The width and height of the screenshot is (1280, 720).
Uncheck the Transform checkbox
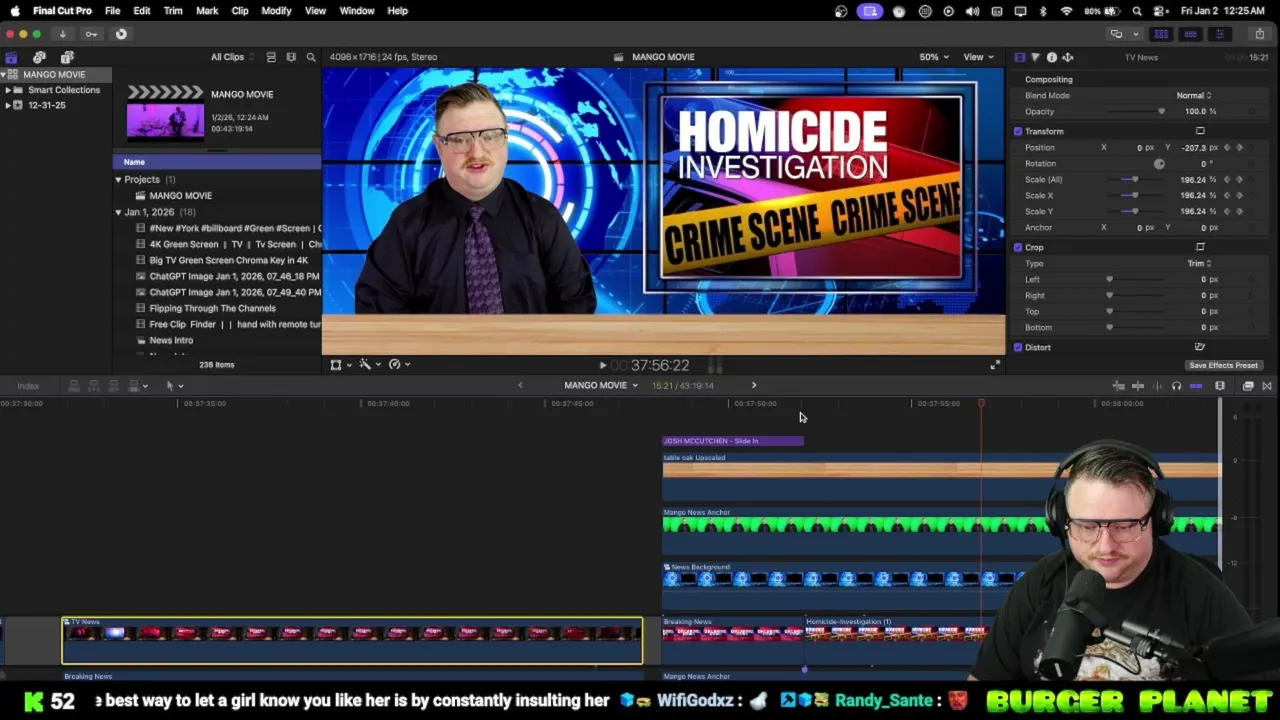(x=1018, y=131)
